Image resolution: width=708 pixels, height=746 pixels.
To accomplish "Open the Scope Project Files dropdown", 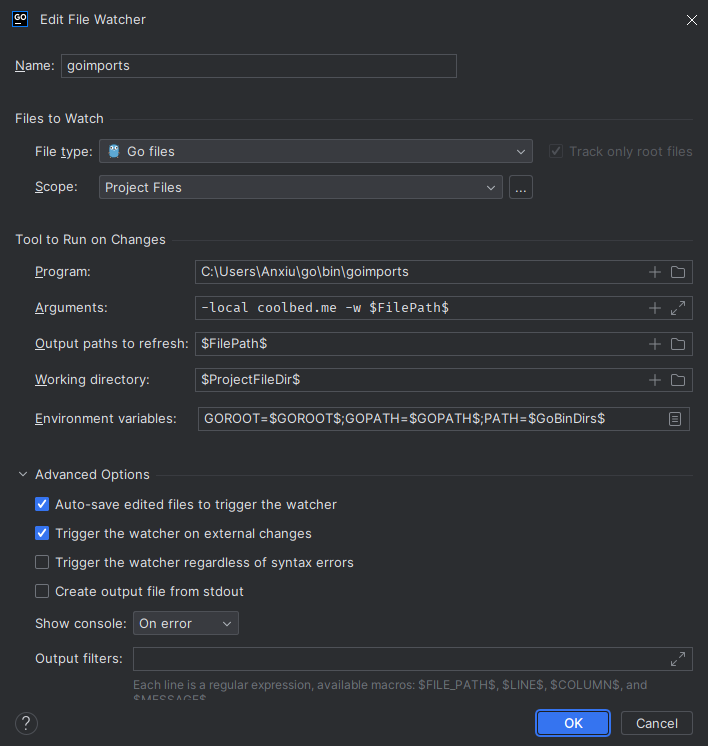I will [301, 187].
